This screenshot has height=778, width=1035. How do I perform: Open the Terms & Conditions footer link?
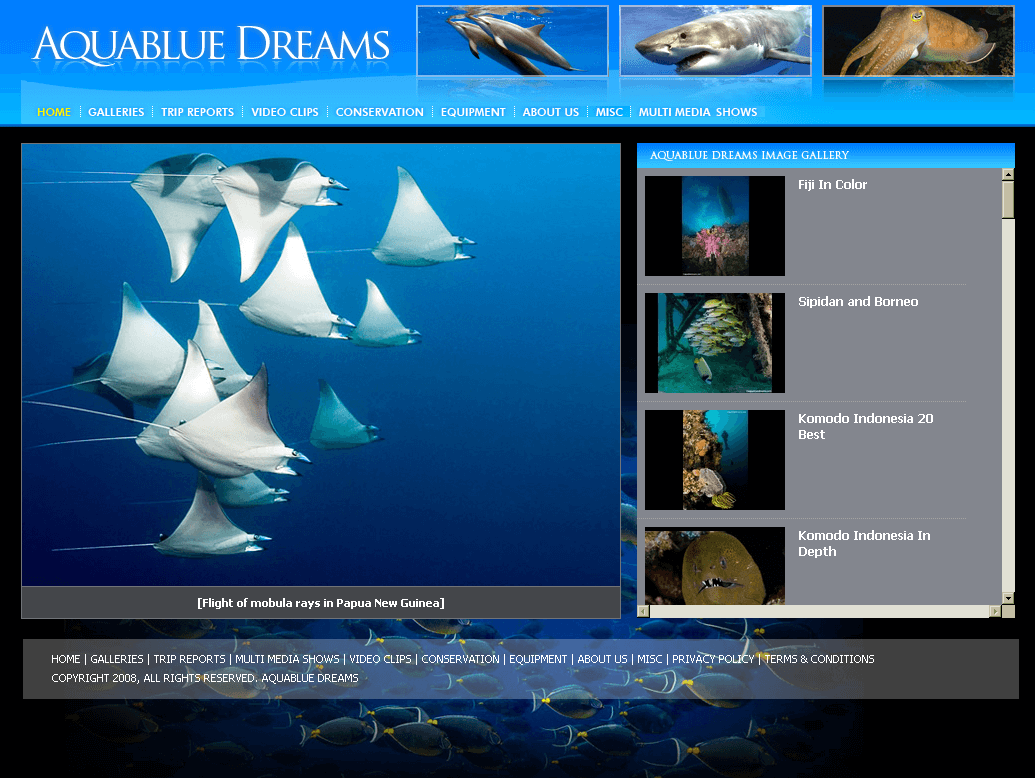point(819,659)
